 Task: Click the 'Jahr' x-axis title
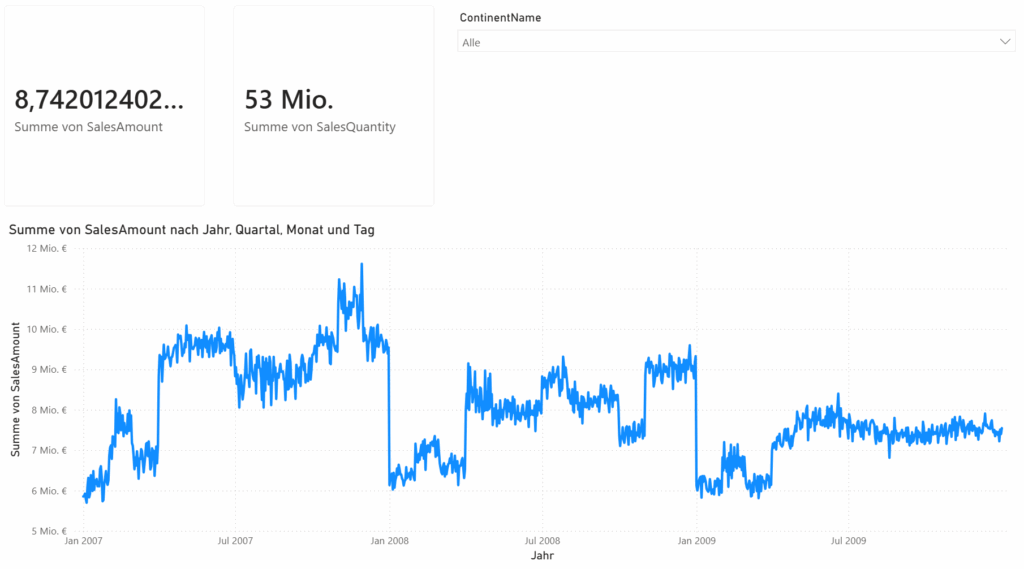pyautogui.click(x=542, y=555)
